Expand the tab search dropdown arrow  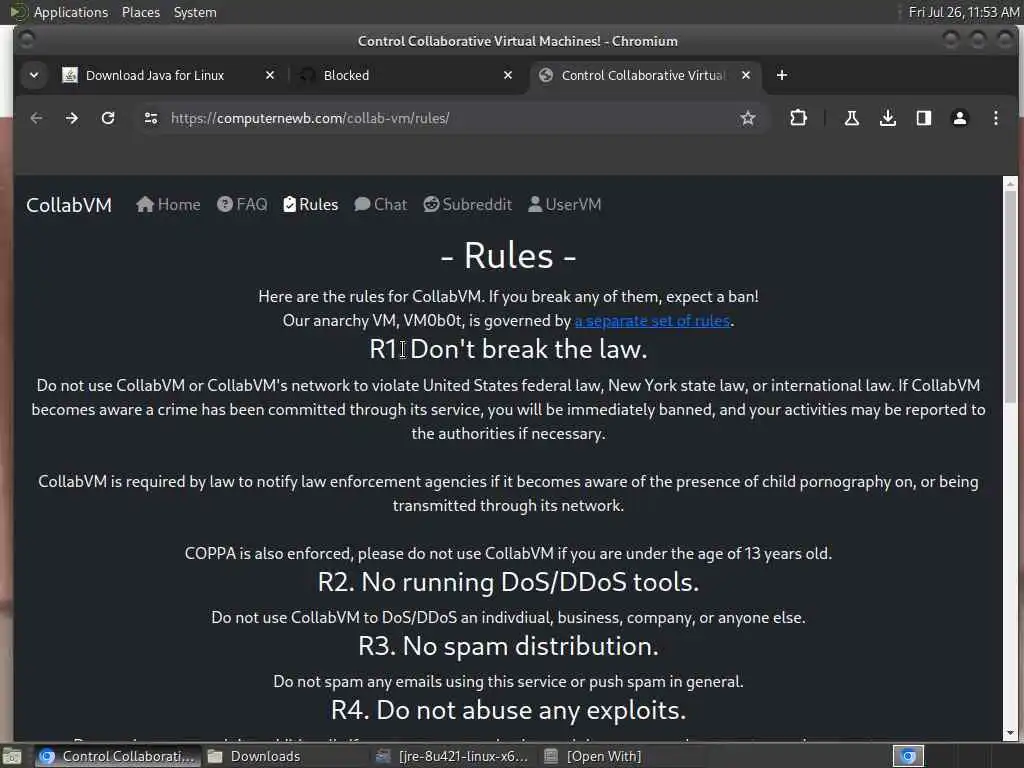[x=34, y=75]
